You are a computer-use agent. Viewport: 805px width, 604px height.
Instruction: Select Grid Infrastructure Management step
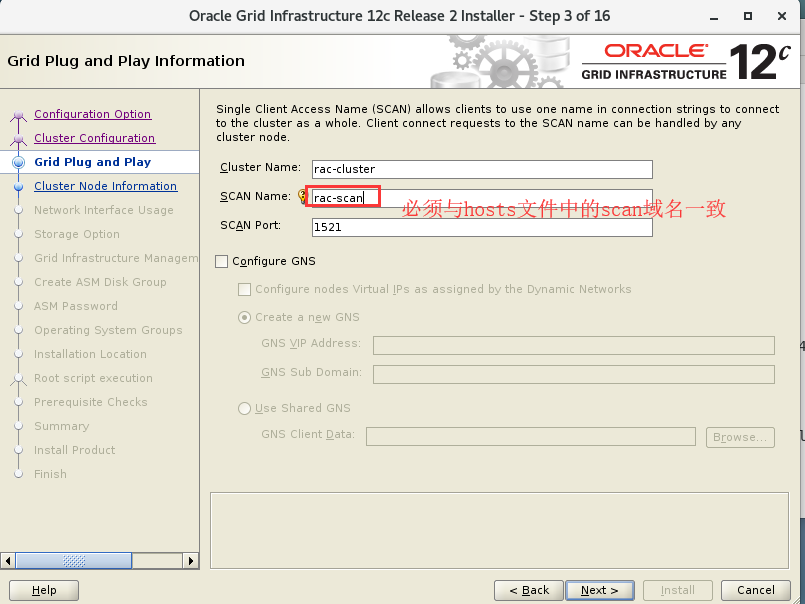tap(116, 258)
